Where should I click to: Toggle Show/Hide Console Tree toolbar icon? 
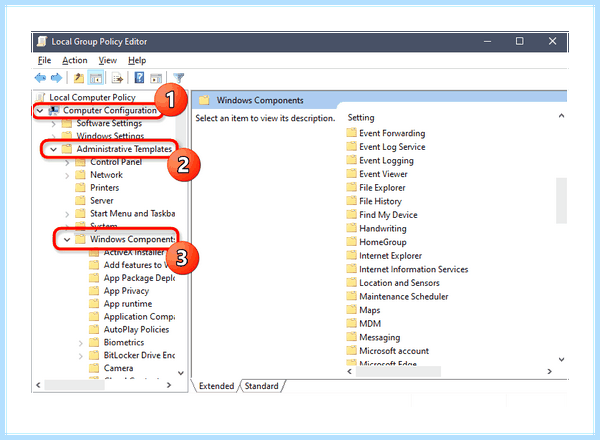[96, 78]
